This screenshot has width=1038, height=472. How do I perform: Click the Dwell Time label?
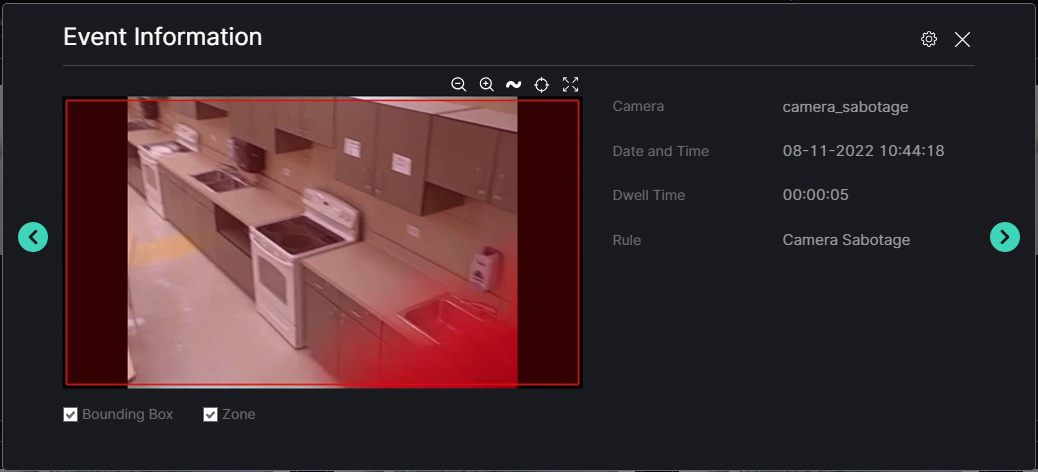pos(649,195)
